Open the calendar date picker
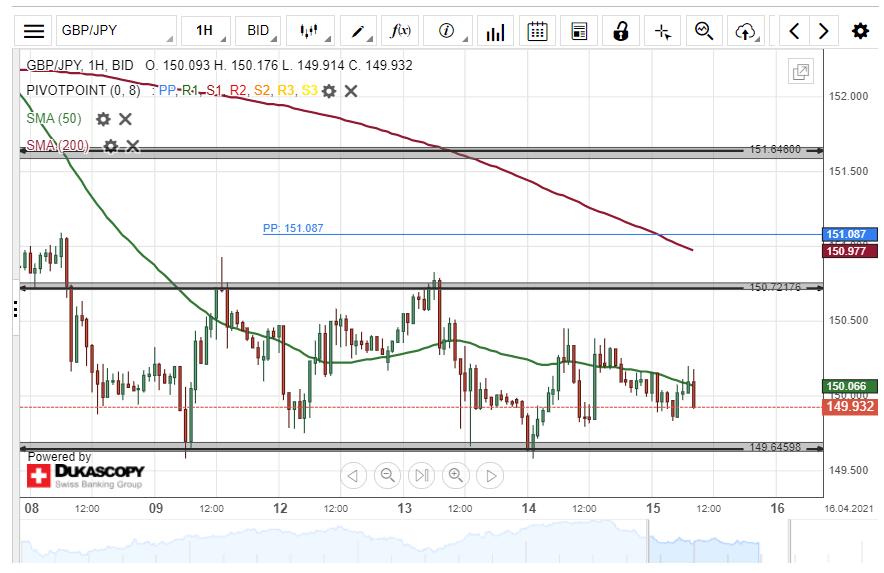 click(537, 30)
